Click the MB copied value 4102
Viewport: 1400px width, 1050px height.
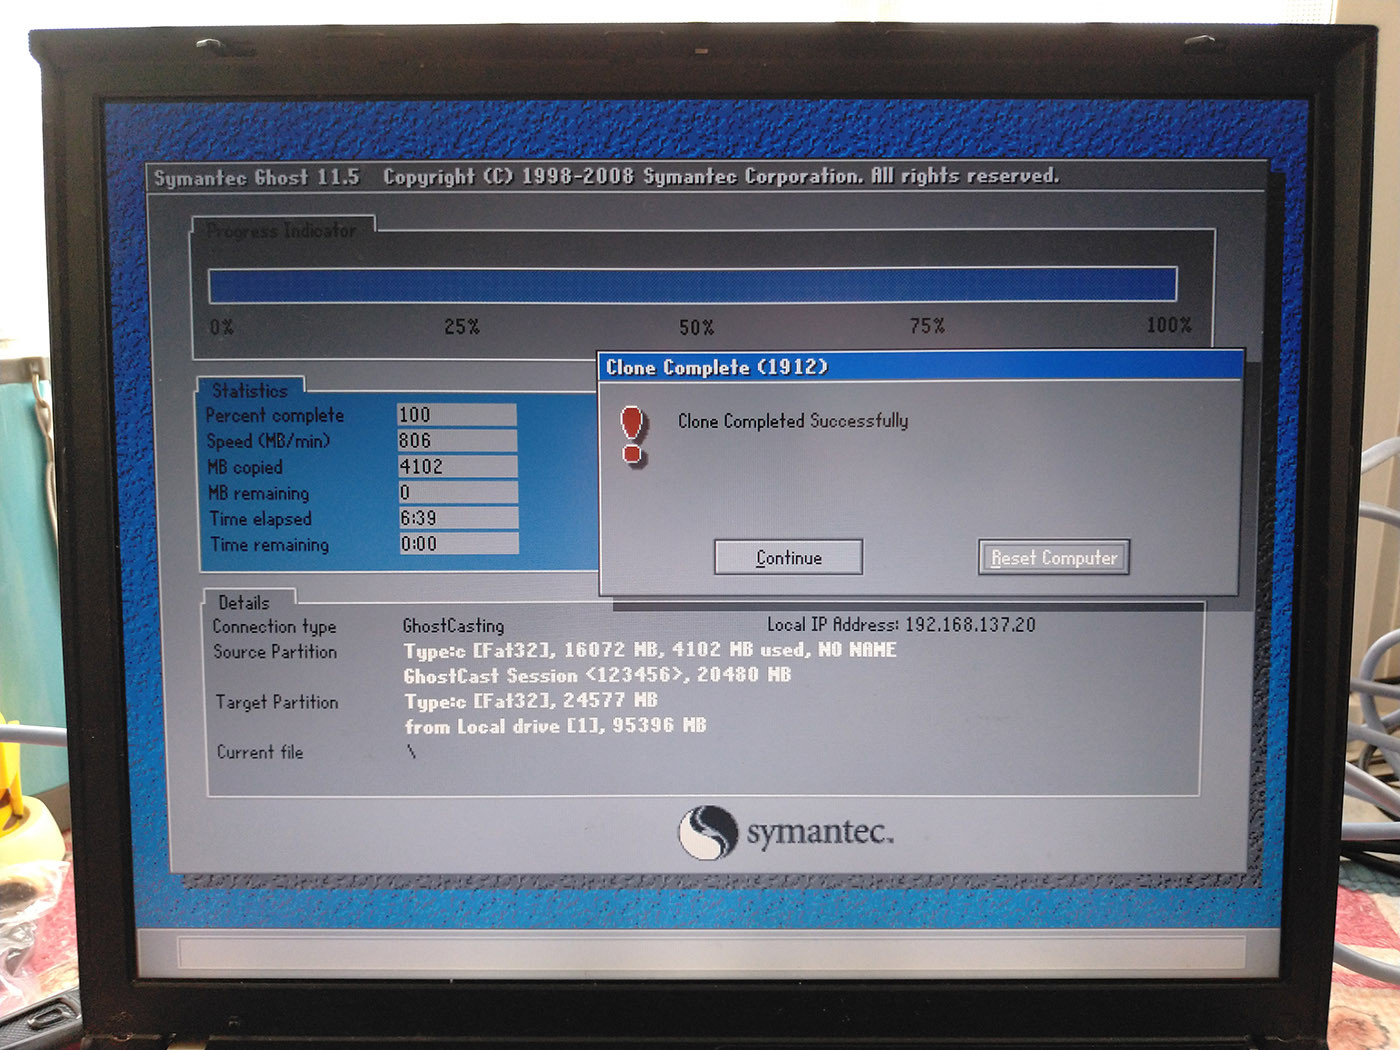457,467
